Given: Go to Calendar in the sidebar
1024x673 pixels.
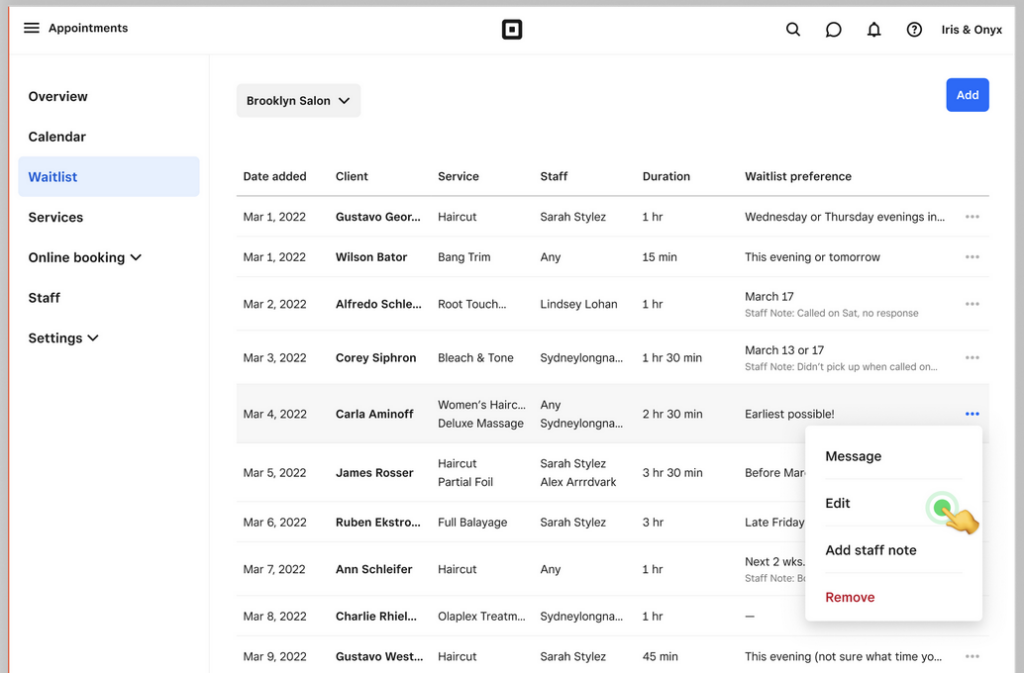Looking at the screenshot, I should coord(57,137).
